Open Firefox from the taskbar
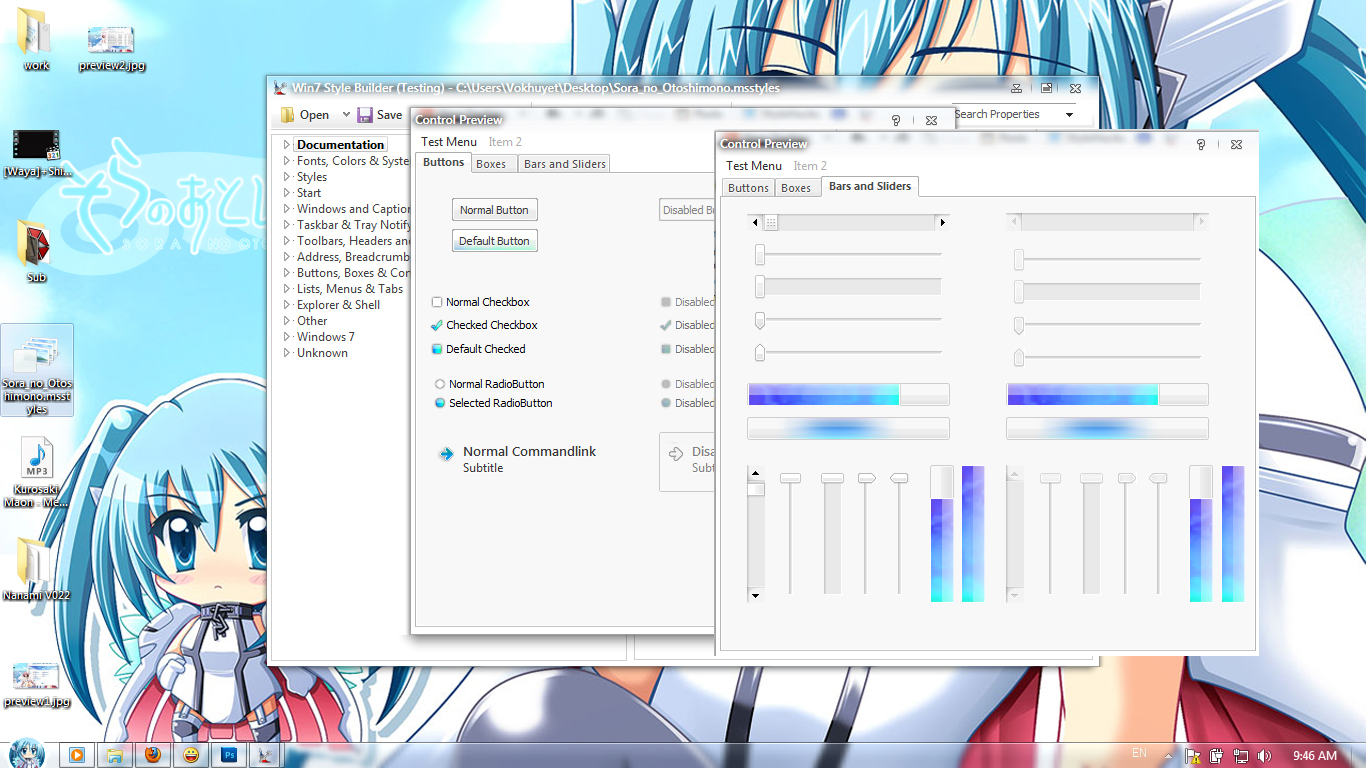 point(153,755)
